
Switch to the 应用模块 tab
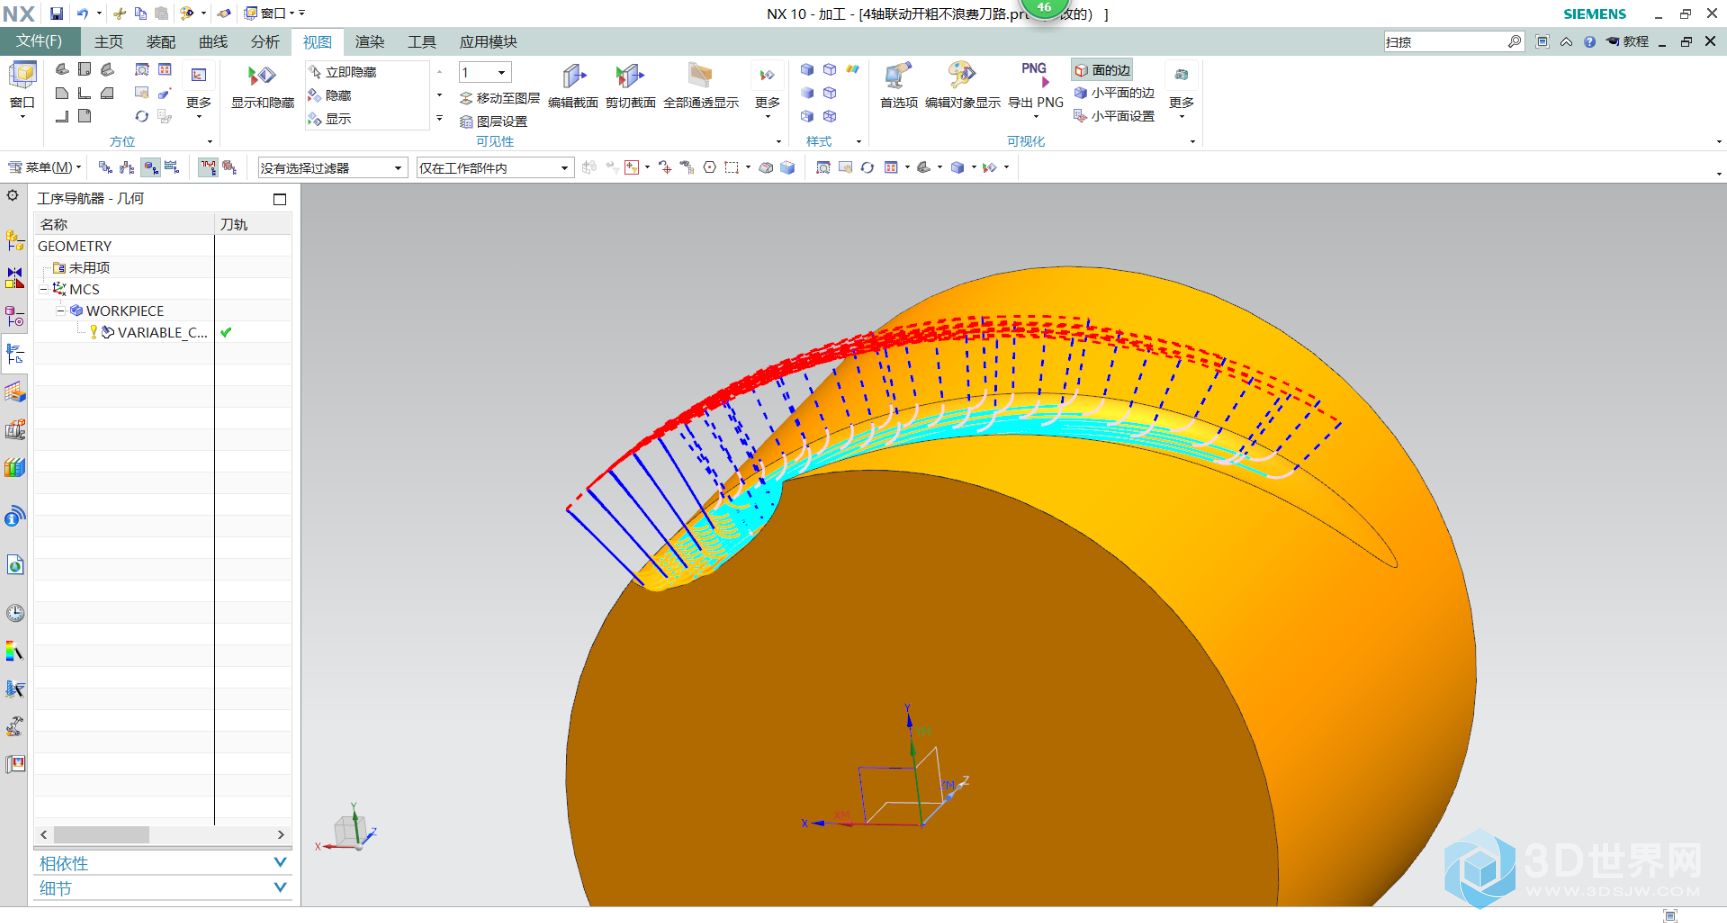pyautogui.click(x=488, y=42)
